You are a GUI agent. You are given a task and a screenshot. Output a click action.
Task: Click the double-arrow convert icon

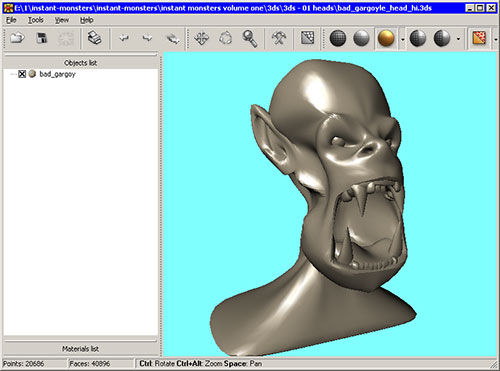click(173, 39)
